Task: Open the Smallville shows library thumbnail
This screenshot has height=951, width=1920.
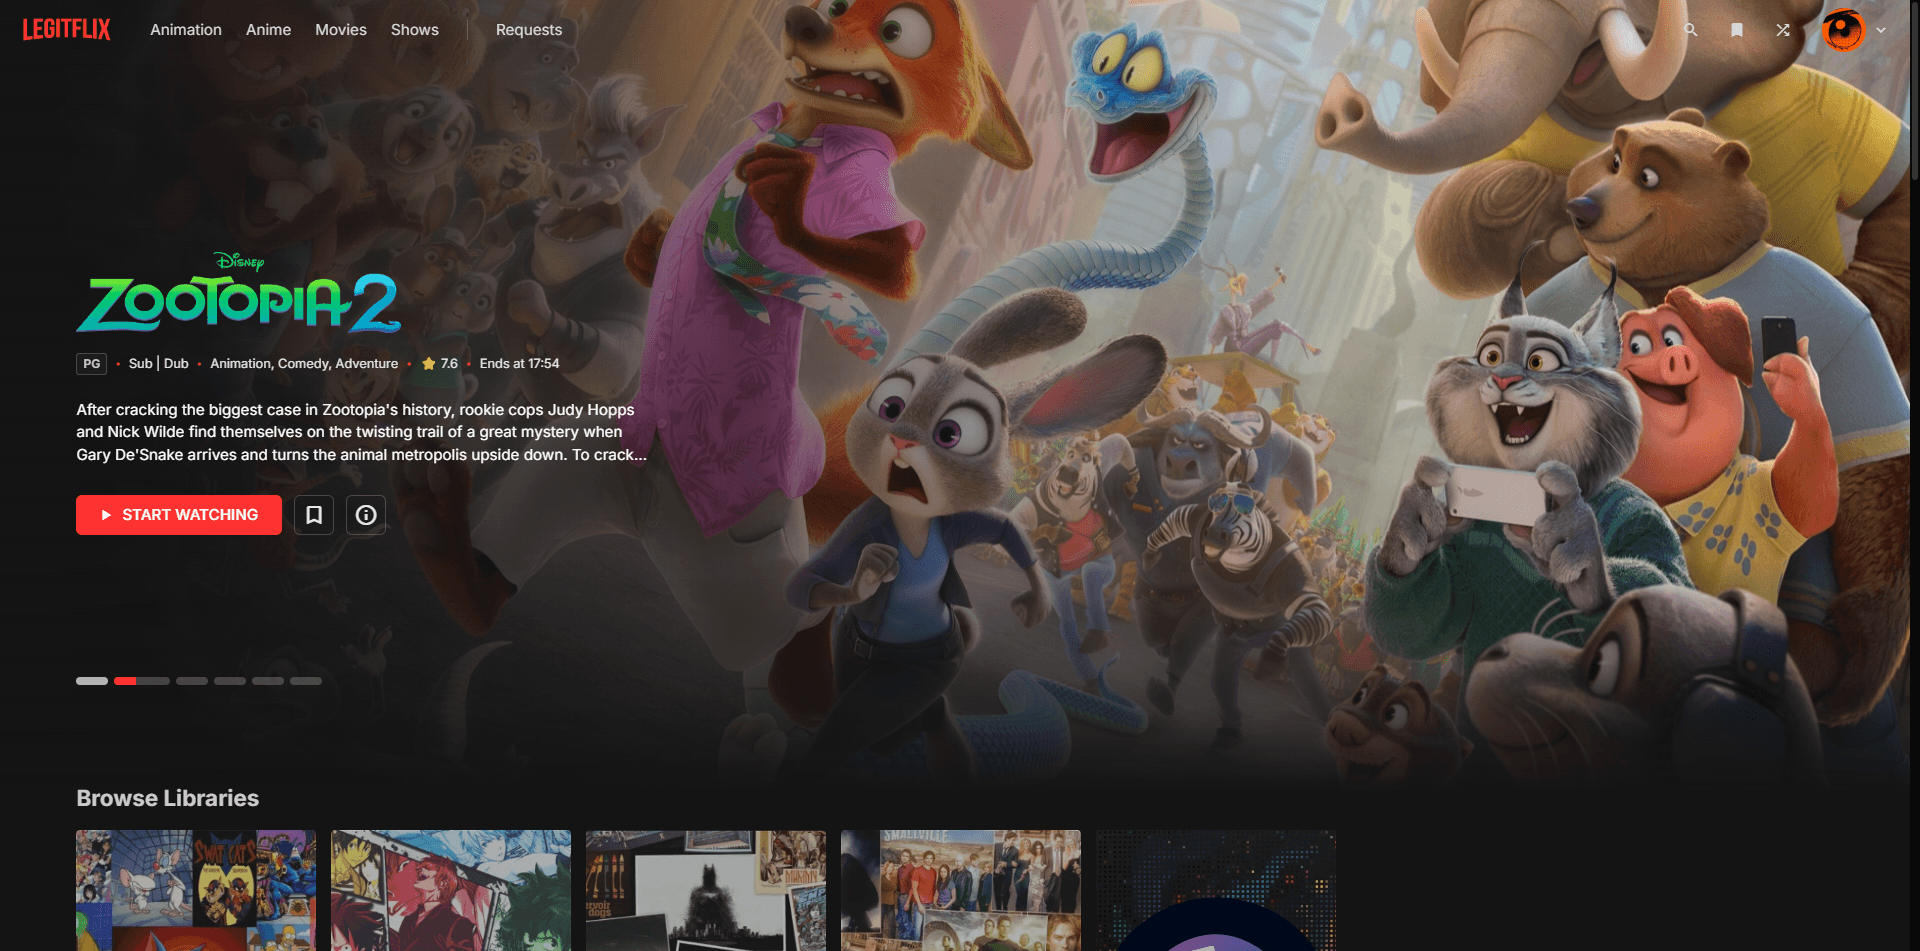Action: coord(961,890)
